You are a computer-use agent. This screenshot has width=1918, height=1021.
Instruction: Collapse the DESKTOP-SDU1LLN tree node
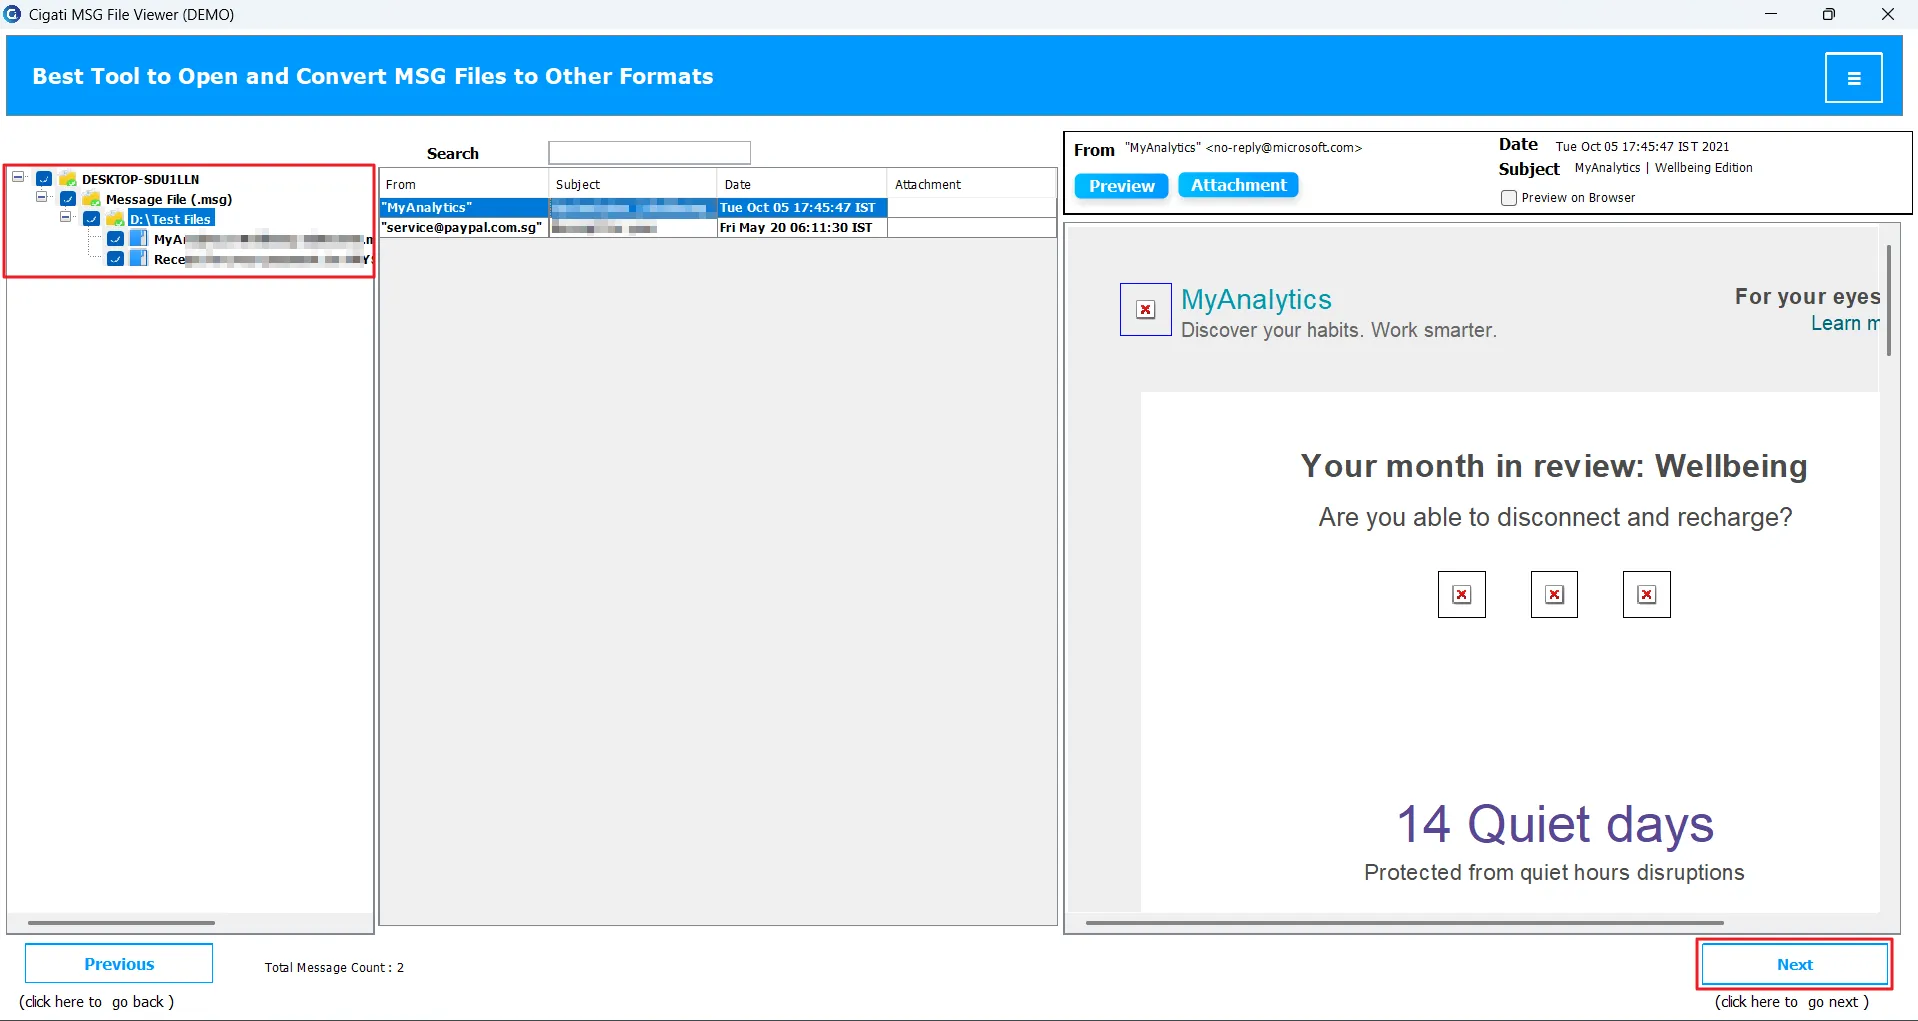click(x=18, y=178)
